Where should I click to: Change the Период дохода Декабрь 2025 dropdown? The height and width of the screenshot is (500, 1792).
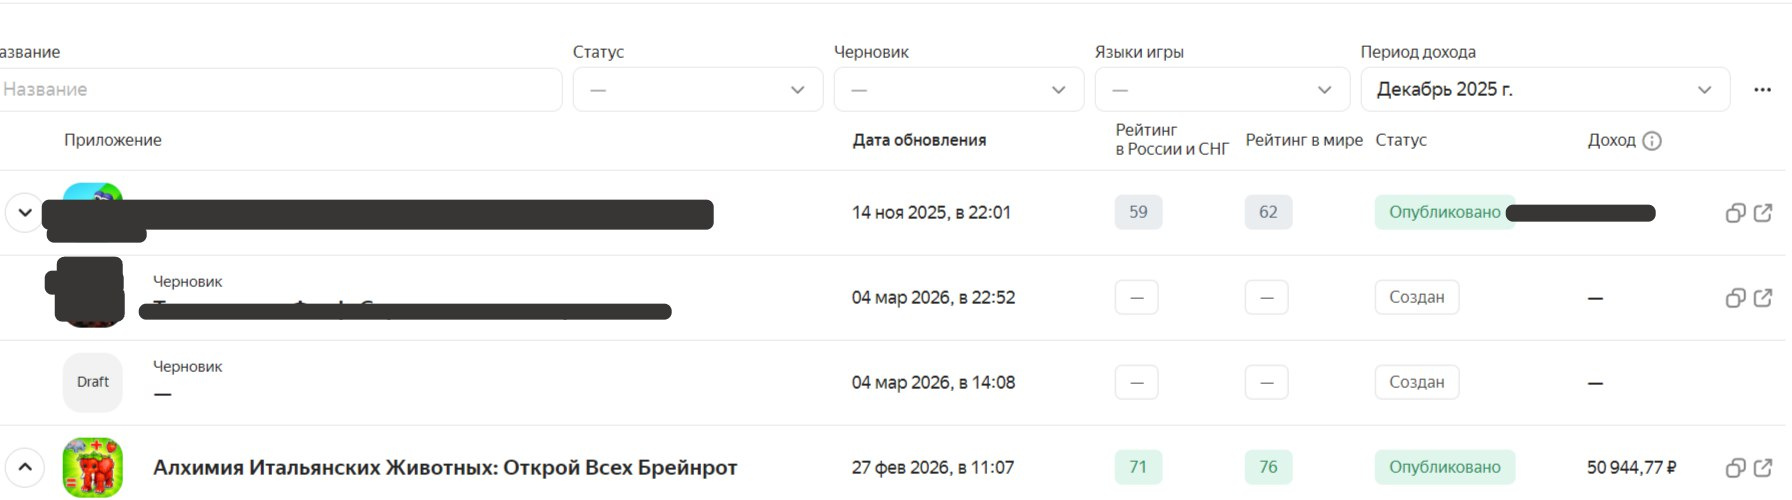pyautogui.click(x=1544, y=90)
